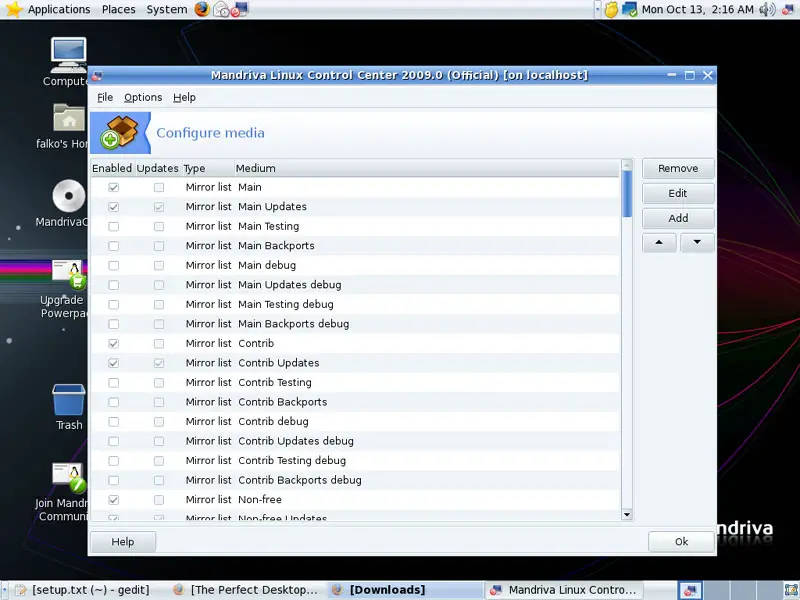The width and height of the screenshot is (800, 600).
Task: Enable the Contrib Backports medium
Action: [x=113, y=402]
